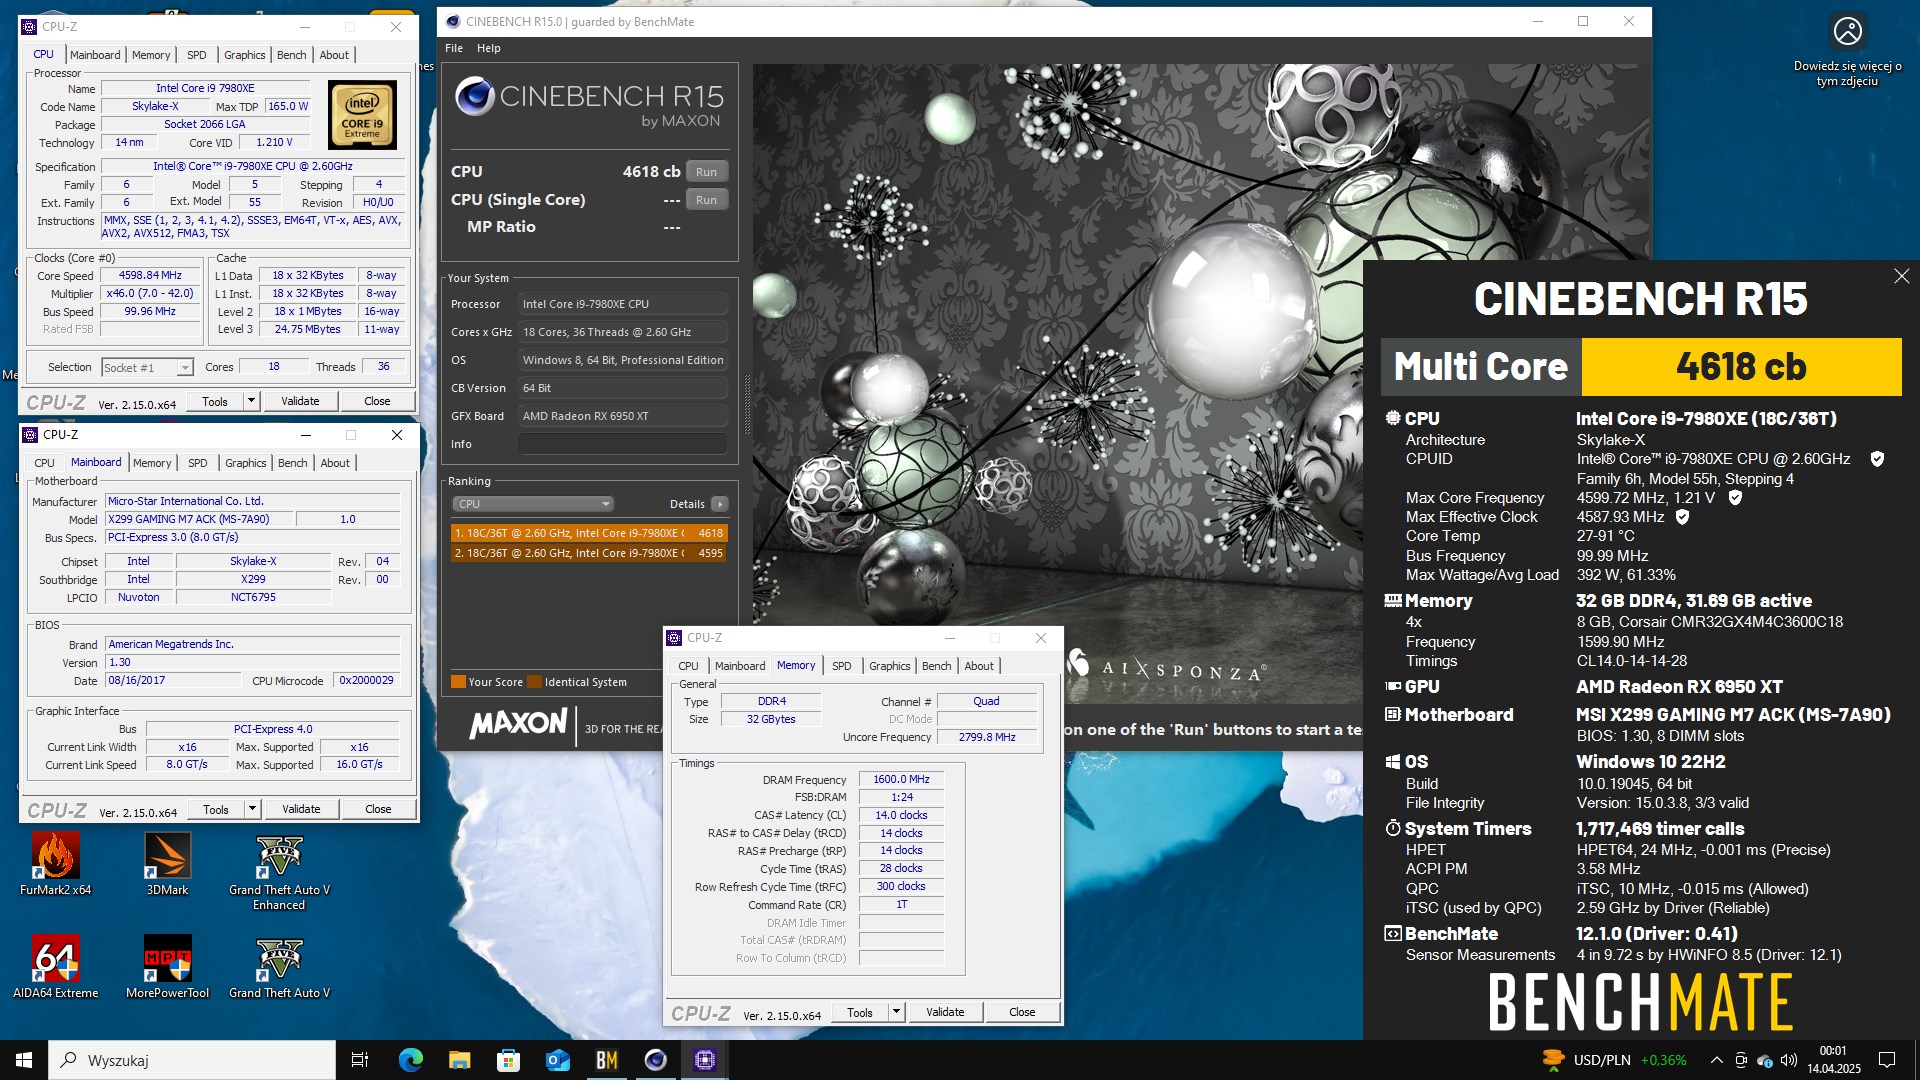Open SPD tab in Mainboard CPU-Z window
Screen dimensions: 1920x1080
point(198,463)
